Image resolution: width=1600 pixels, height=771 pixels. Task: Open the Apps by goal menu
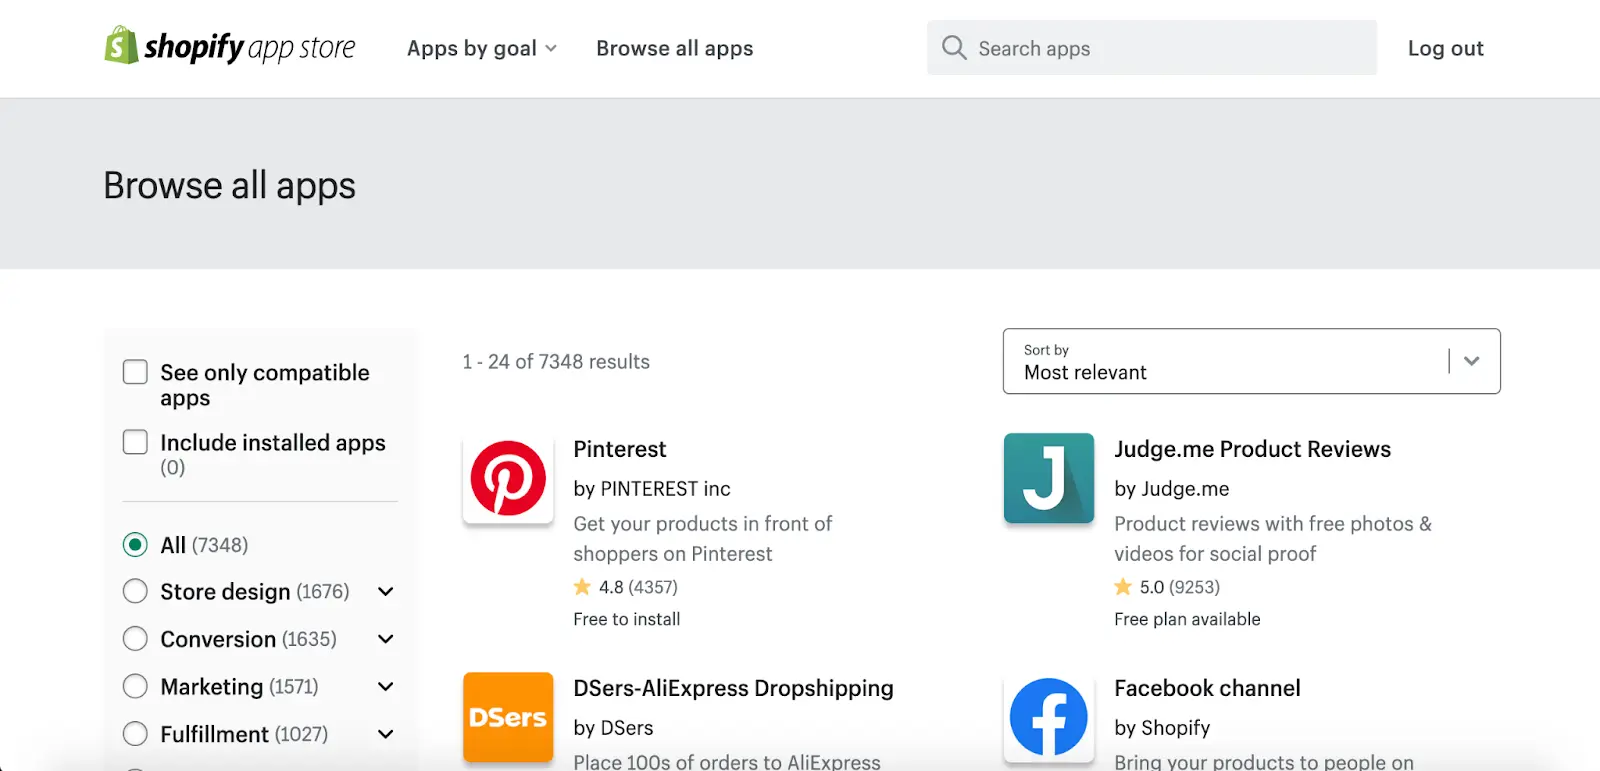(482, 48)
